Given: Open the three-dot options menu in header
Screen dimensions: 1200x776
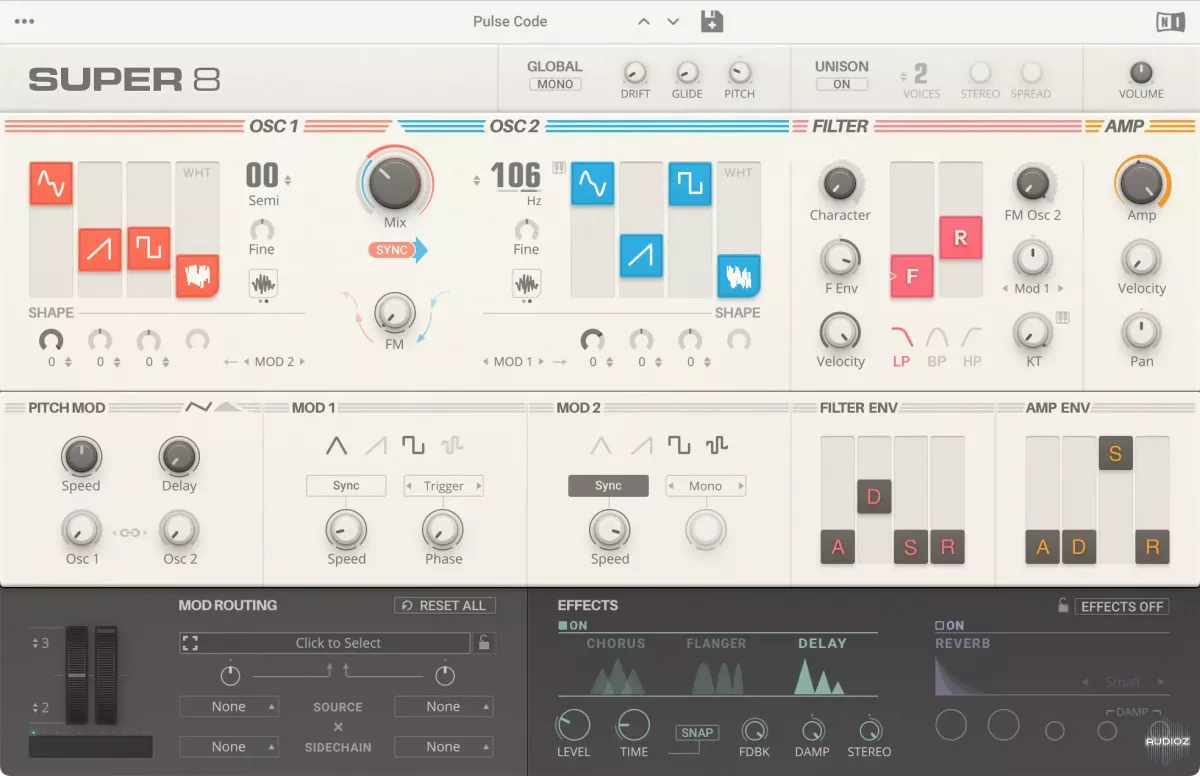Looking at the screenshot, I should point(24,21).
